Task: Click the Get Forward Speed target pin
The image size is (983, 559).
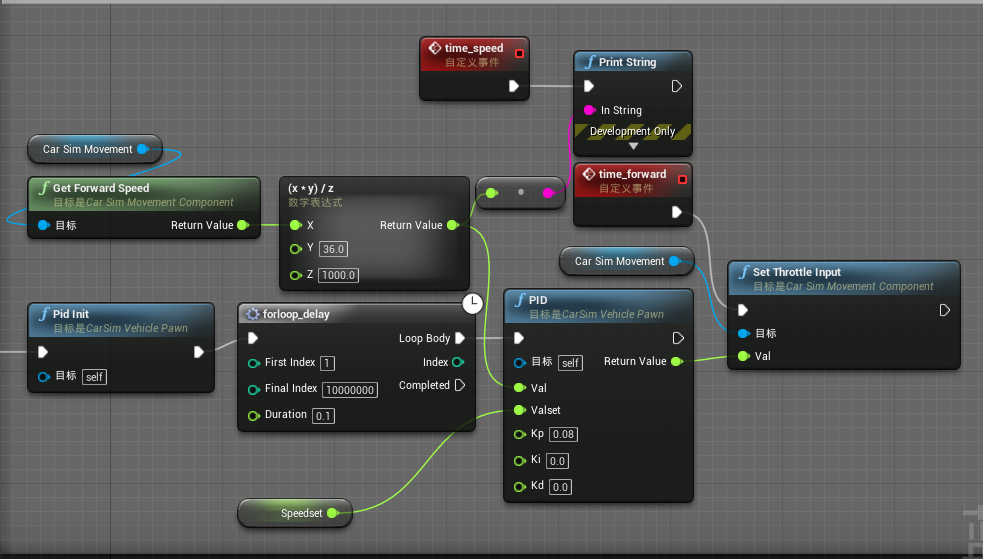Action: (43, 225)
